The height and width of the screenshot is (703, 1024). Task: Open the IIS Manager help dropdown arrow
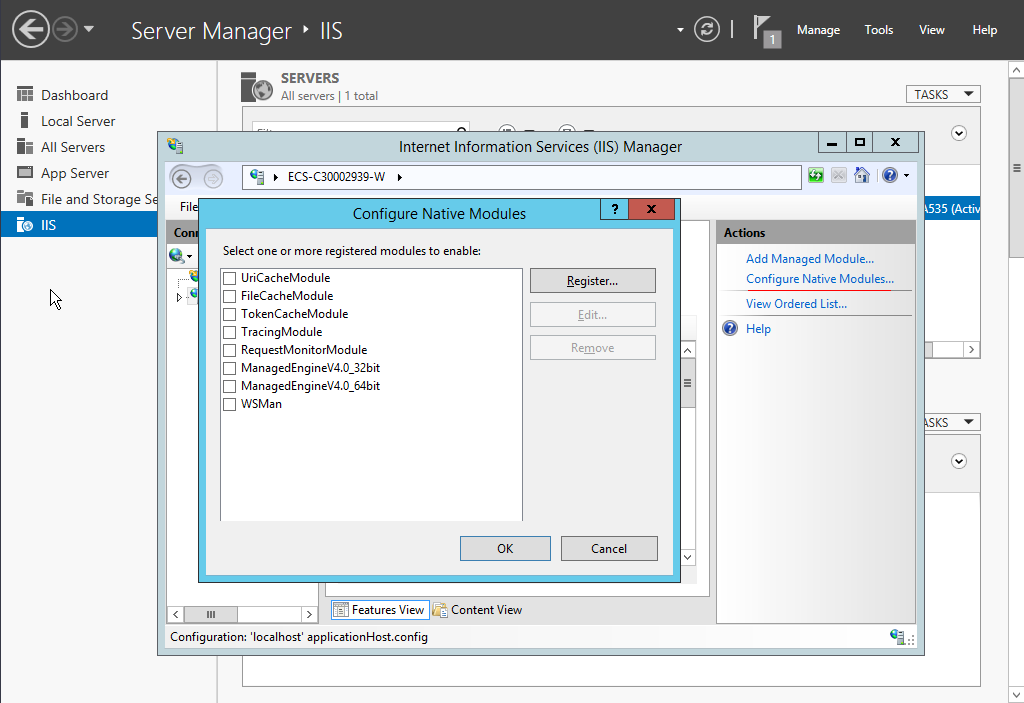906,175
